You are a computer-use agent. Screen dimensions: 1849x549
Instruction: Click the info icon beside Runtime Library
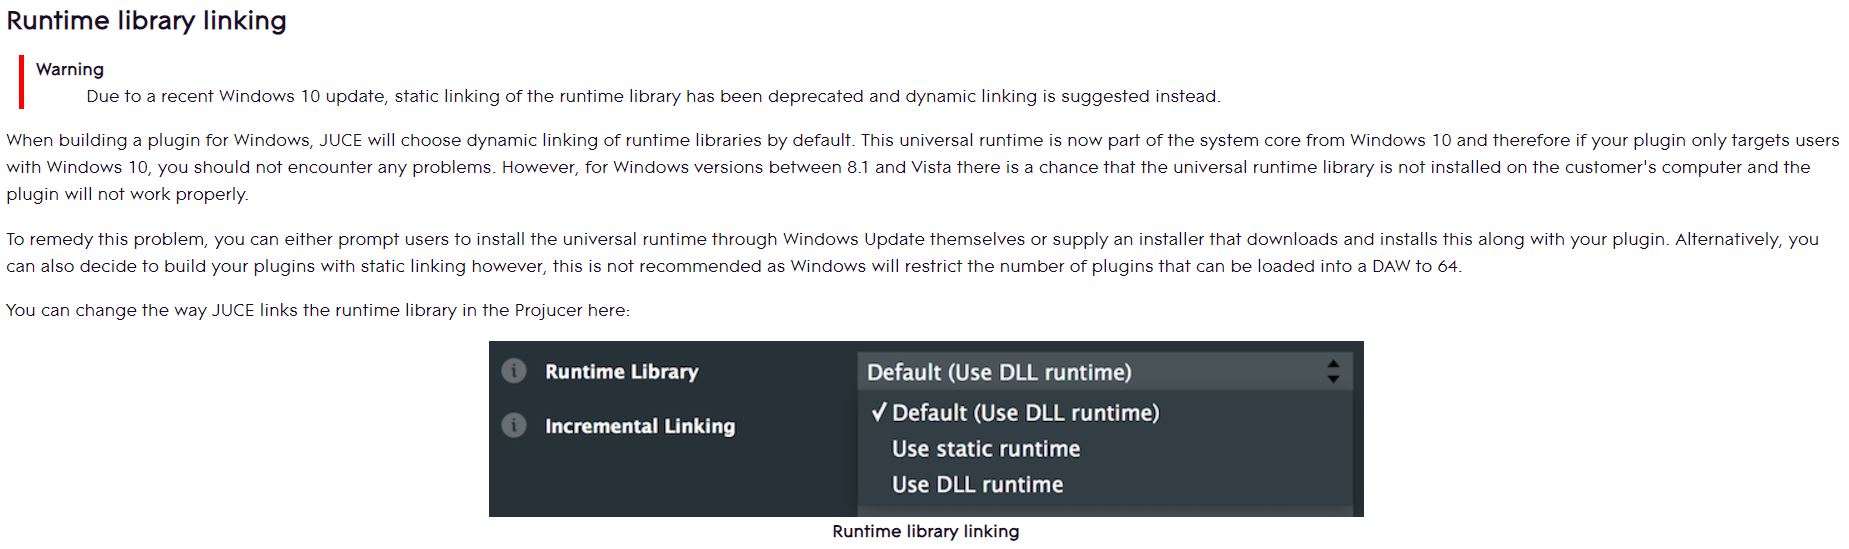(513, 371)
